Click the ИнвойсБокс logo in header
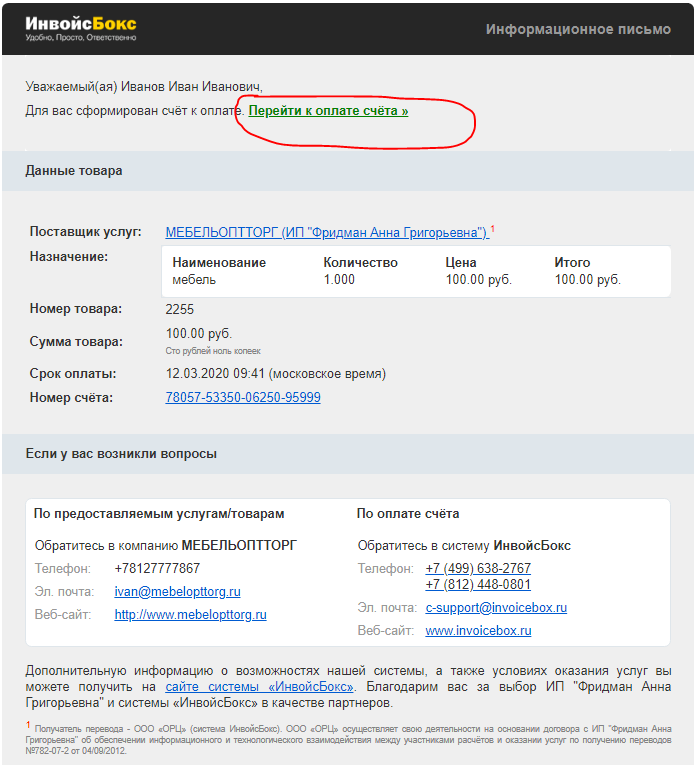This screenshot has width=698, height=765. point(81,28)
